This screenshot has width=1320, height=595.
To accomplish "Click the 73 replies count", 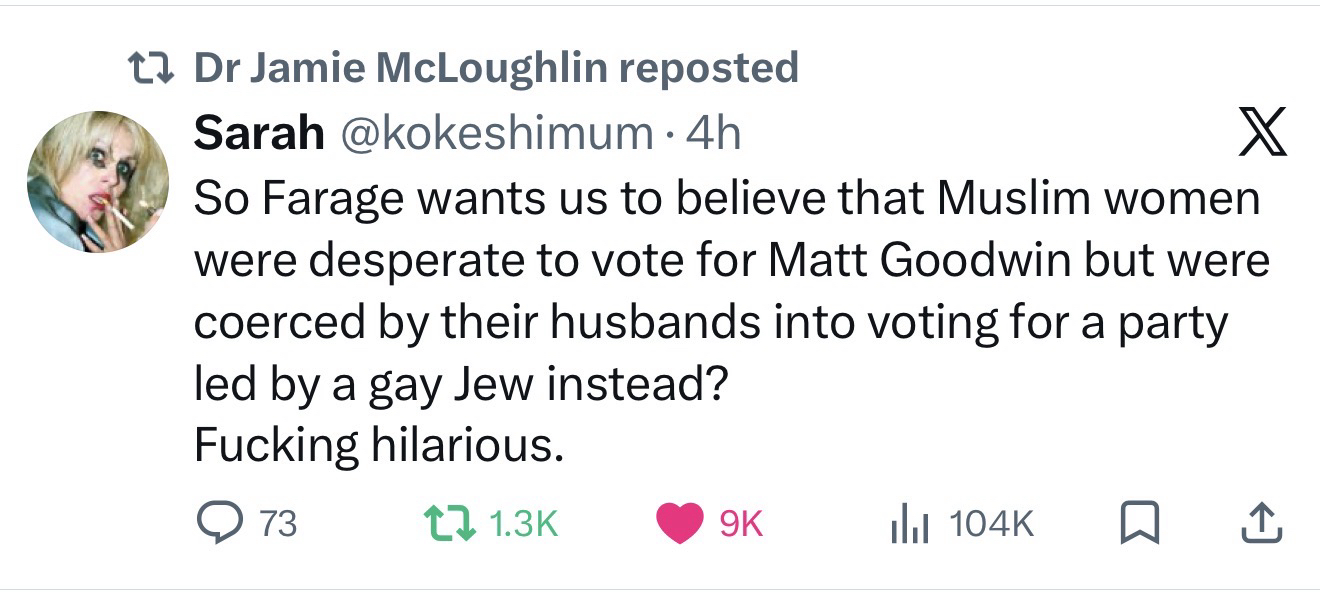I will coord(278,524).
